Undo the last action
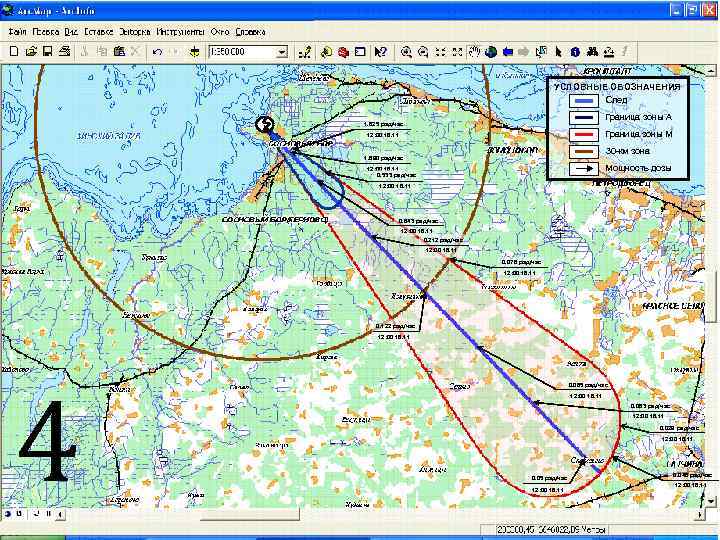The image size is (720, 540). (157, 52)
